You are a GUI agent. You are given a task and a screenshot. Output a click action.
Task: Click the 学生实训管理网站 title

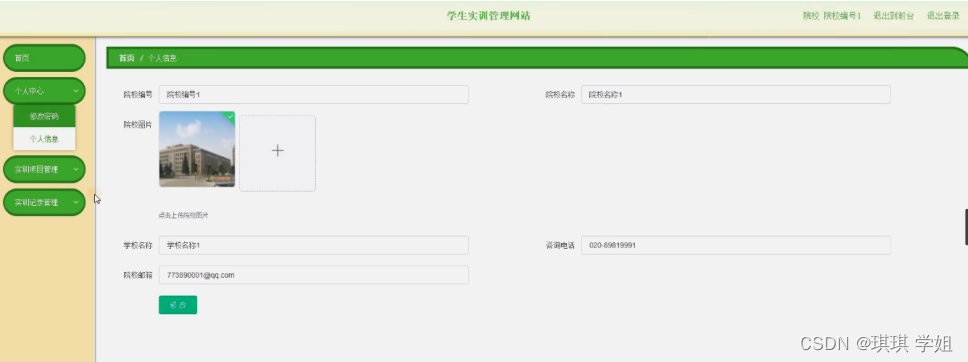(x=488, y=16)
